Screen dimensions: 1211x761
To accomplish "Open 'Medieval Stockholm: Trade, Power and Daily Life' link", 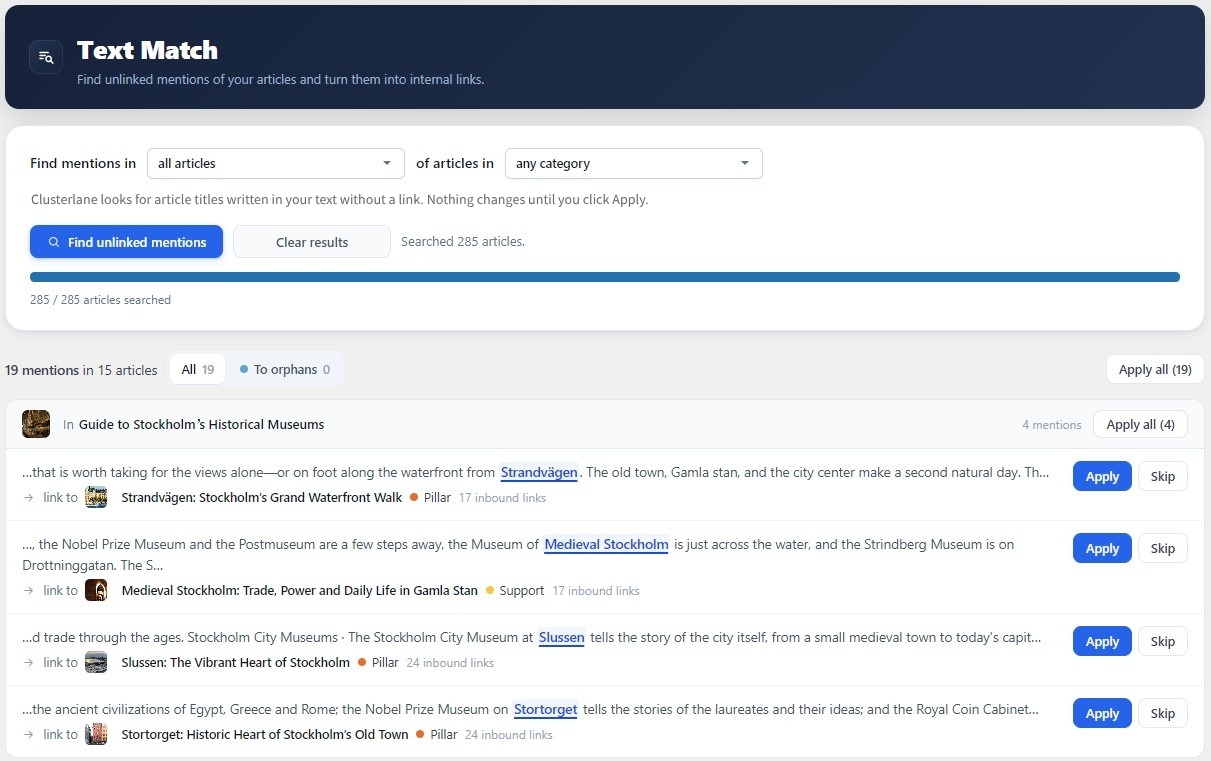I will [x=300, y=590].
